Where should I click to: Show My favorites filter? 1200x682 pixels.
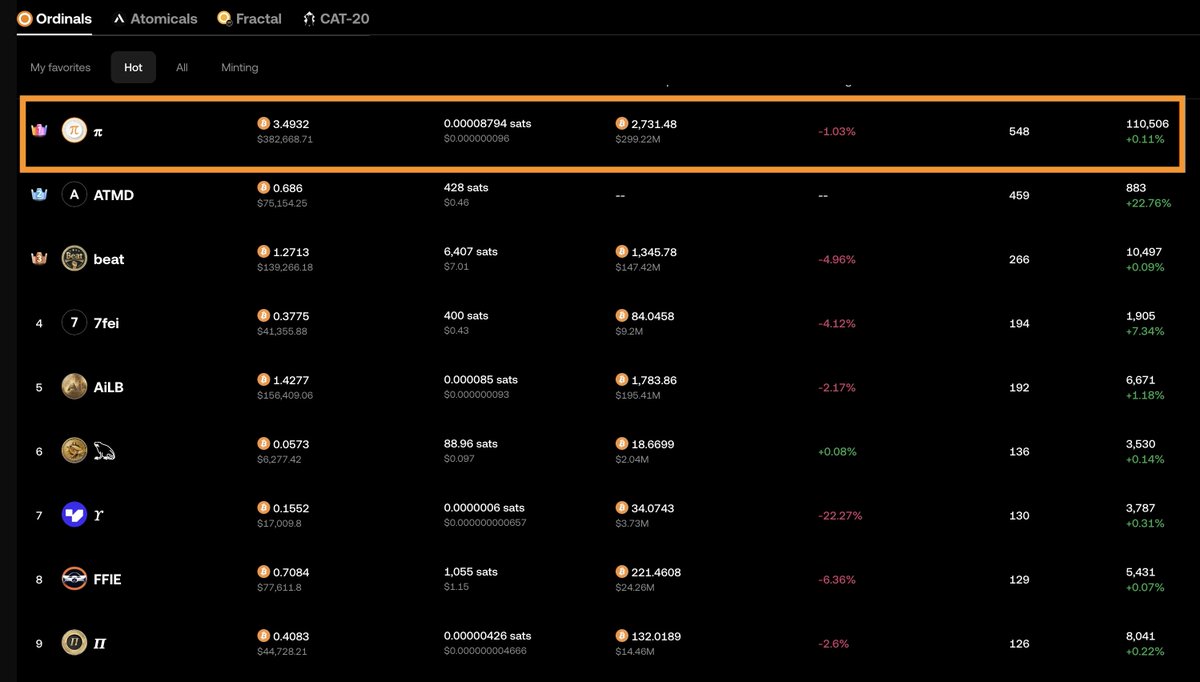[x=60, y=67]
